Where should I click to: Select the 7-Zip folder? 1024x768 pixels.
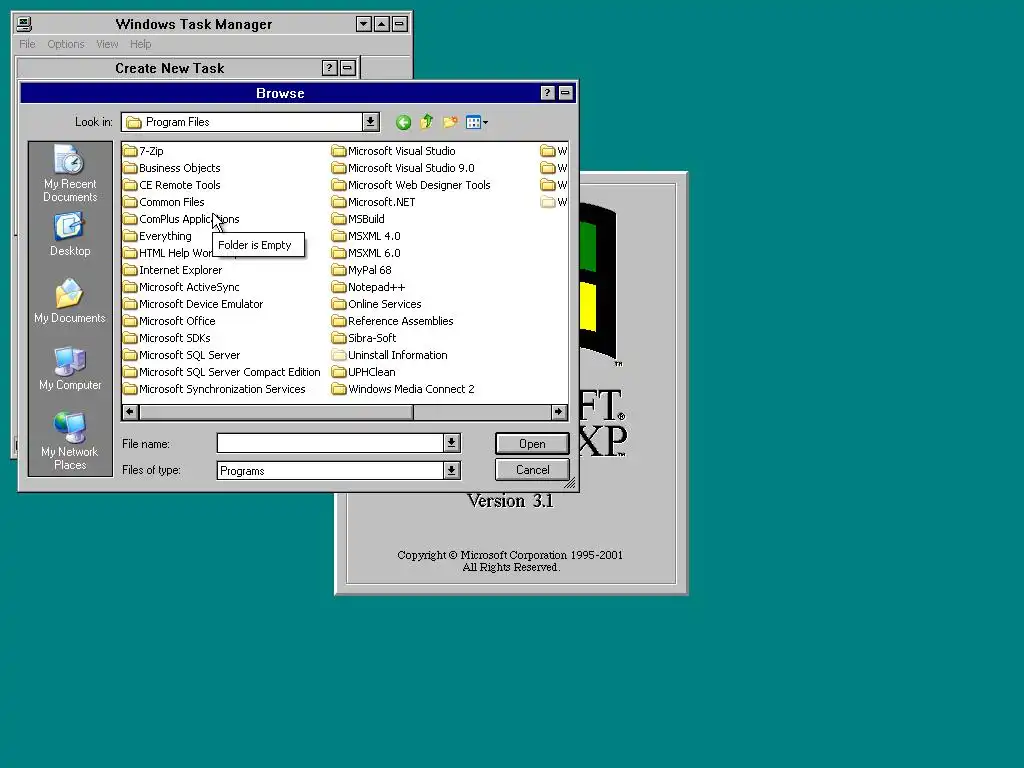pyautogui.click(x=144, y=151)
